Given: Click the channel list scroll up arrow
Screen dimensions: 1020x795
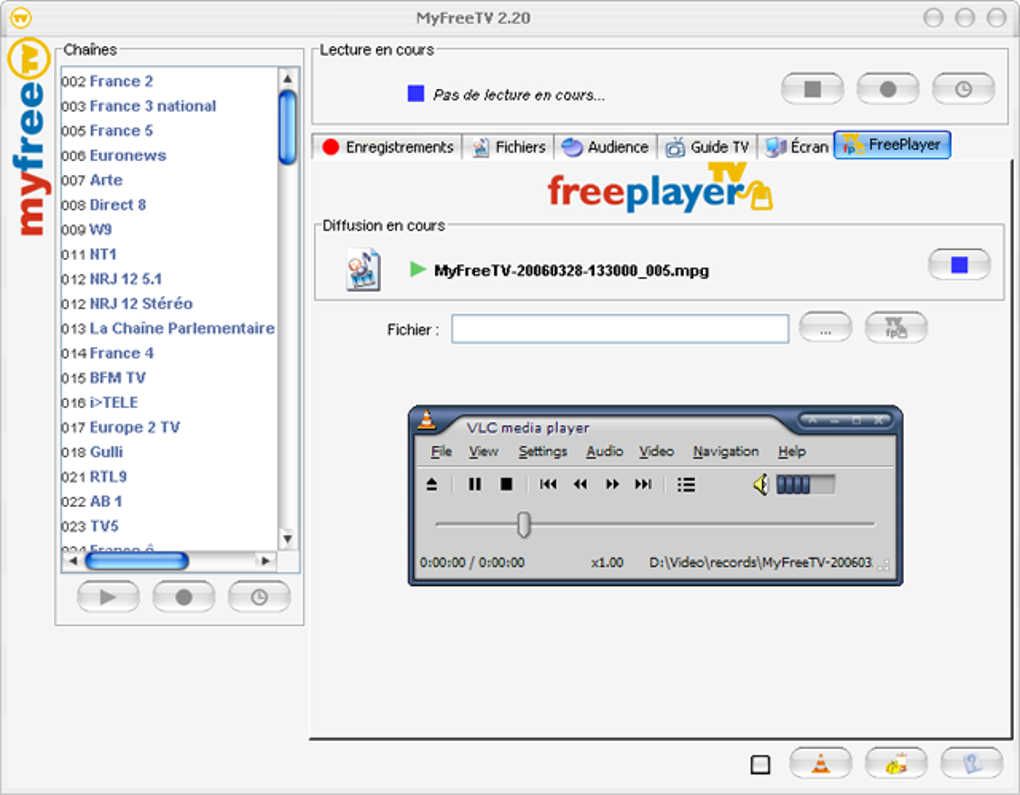Looking at the screenshot, I should 288,79.
